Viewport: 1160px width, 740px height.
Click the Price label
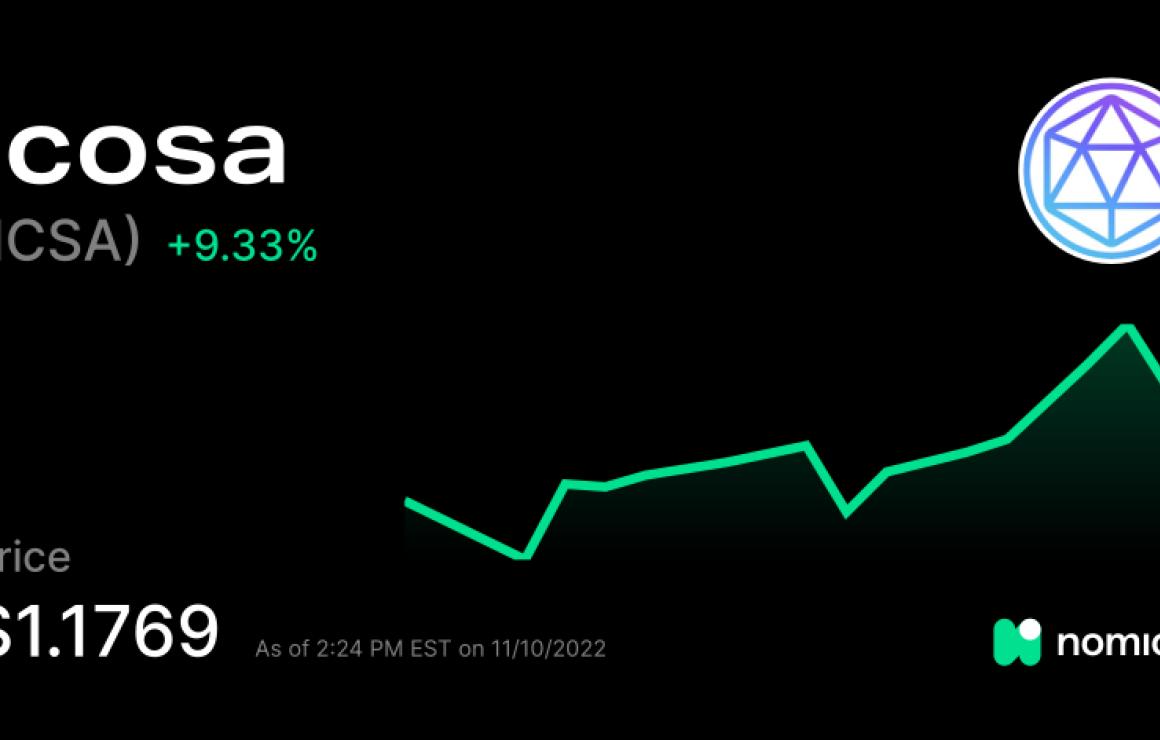pyautogui.click(x=35, y=557)
